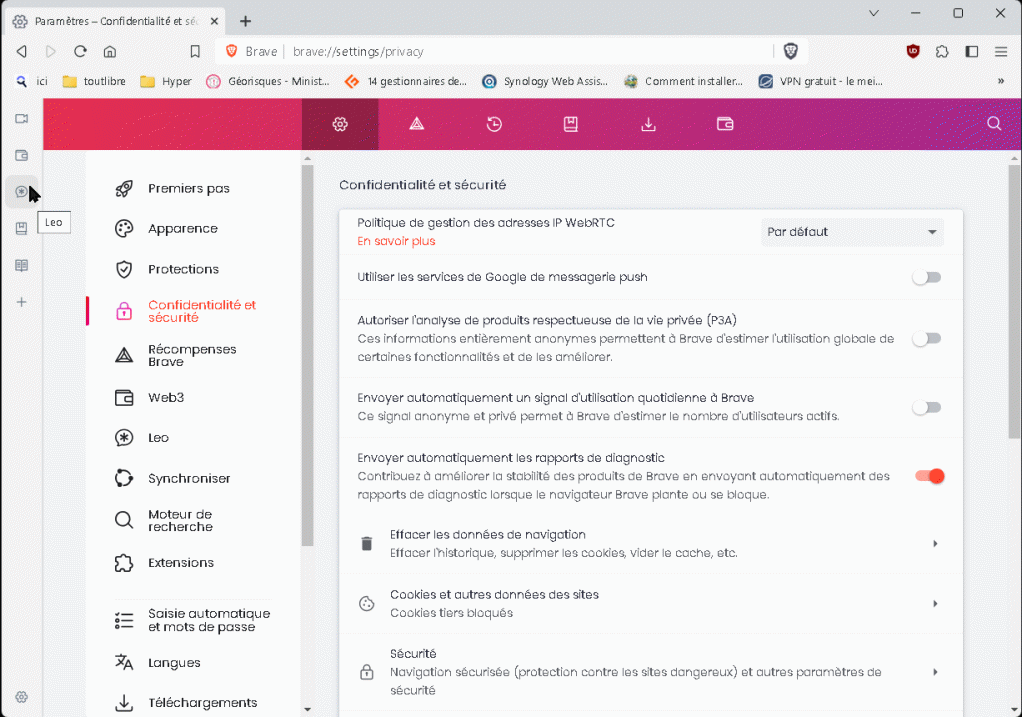Toggle Google push messaging services switch
The height and width of the screenshot is (717, 1022).
tap(927, 278)
